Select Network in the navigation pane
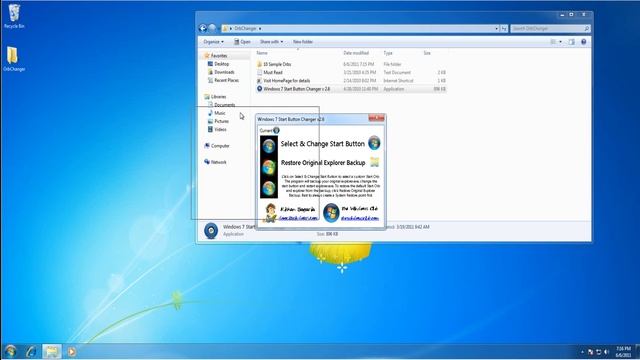The height and width of the screenshot is (360, 640). pos(218,162)
